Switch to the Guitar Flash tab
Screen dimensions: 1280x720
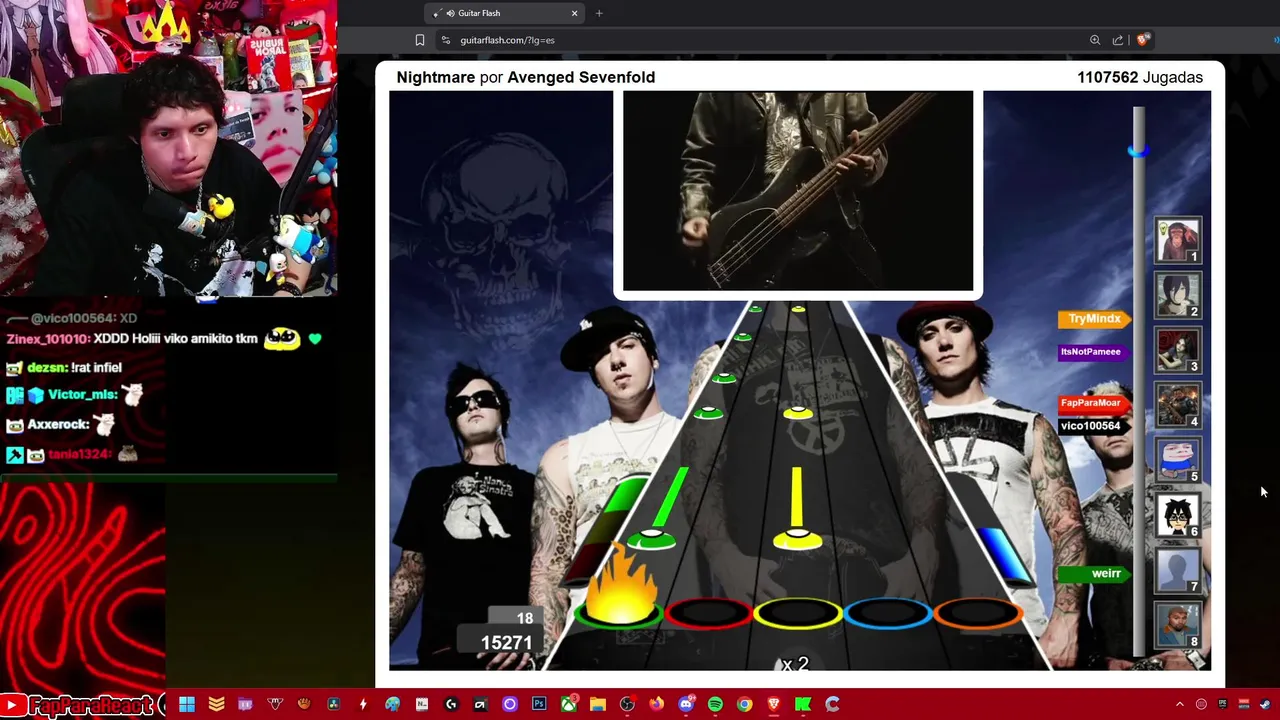503,13
